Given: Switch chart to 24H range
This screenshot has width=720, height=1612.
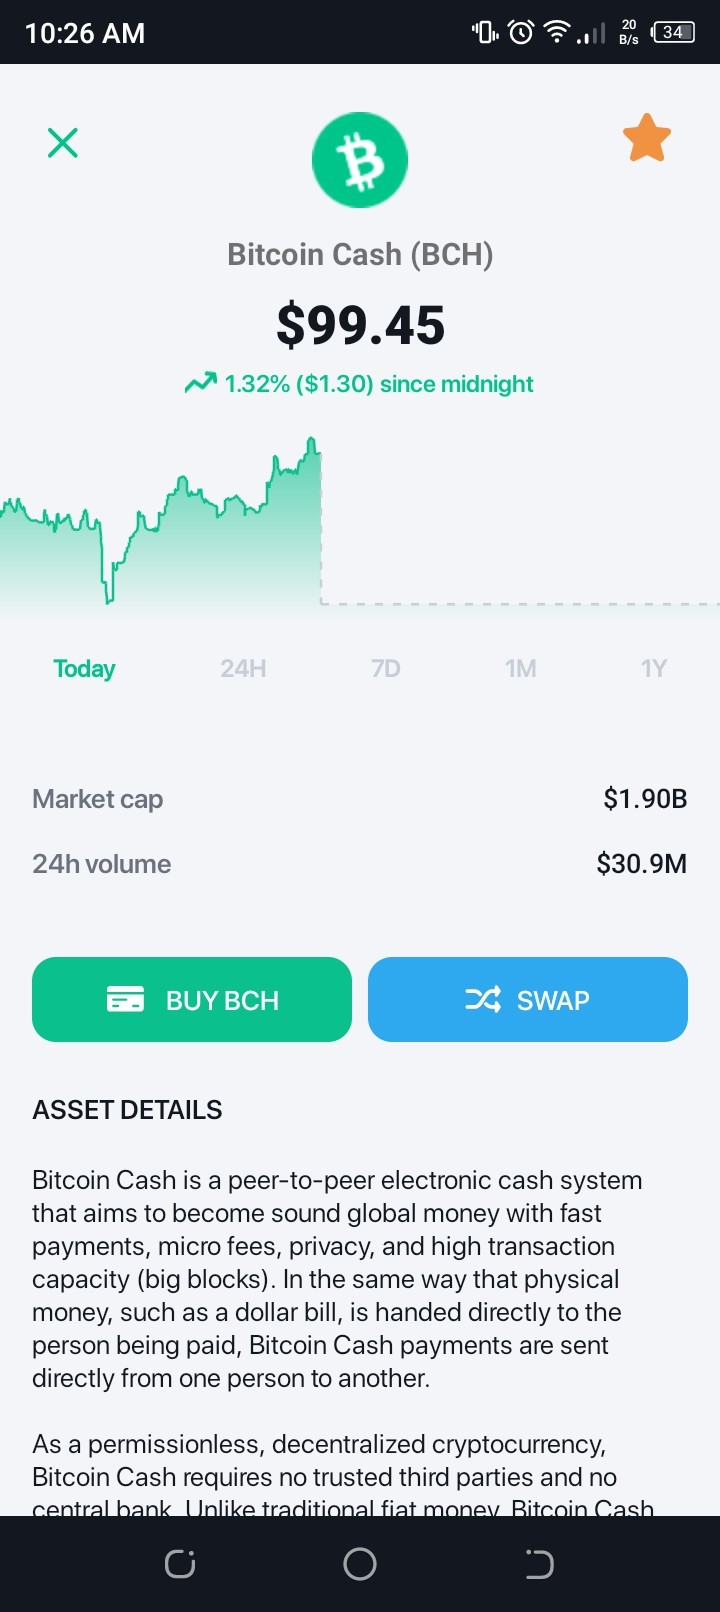Looking at the screenshot, I should pyautogui.click(x=243, y=668).
